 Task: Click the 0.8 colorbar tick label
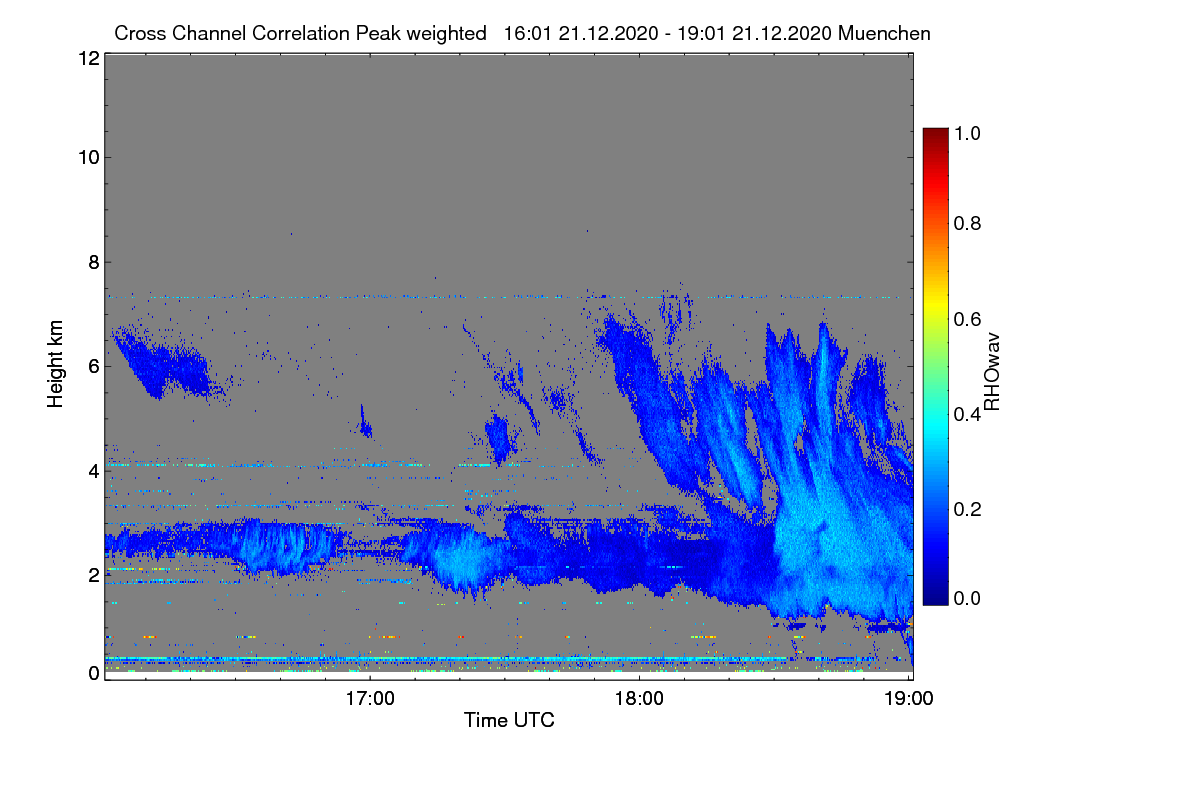tap(970, 224)
